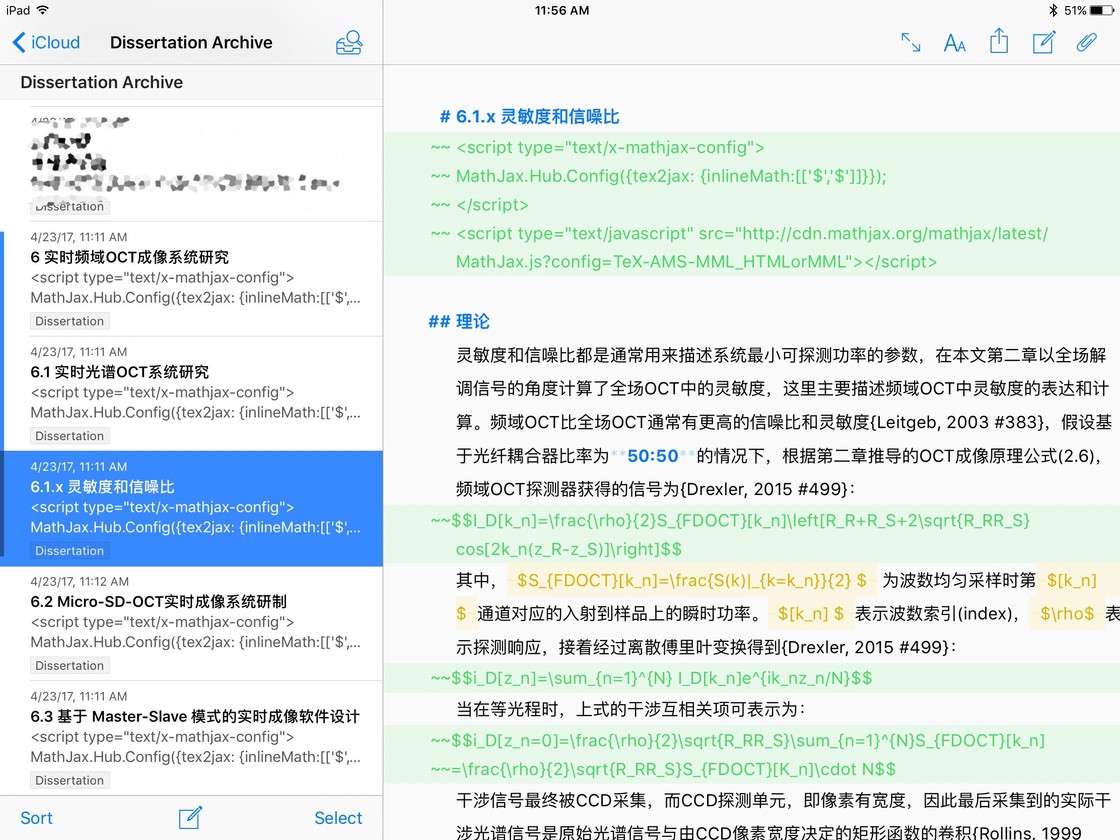
Task: Tap the Bluetooth status icon
Action: (1053, 10)
